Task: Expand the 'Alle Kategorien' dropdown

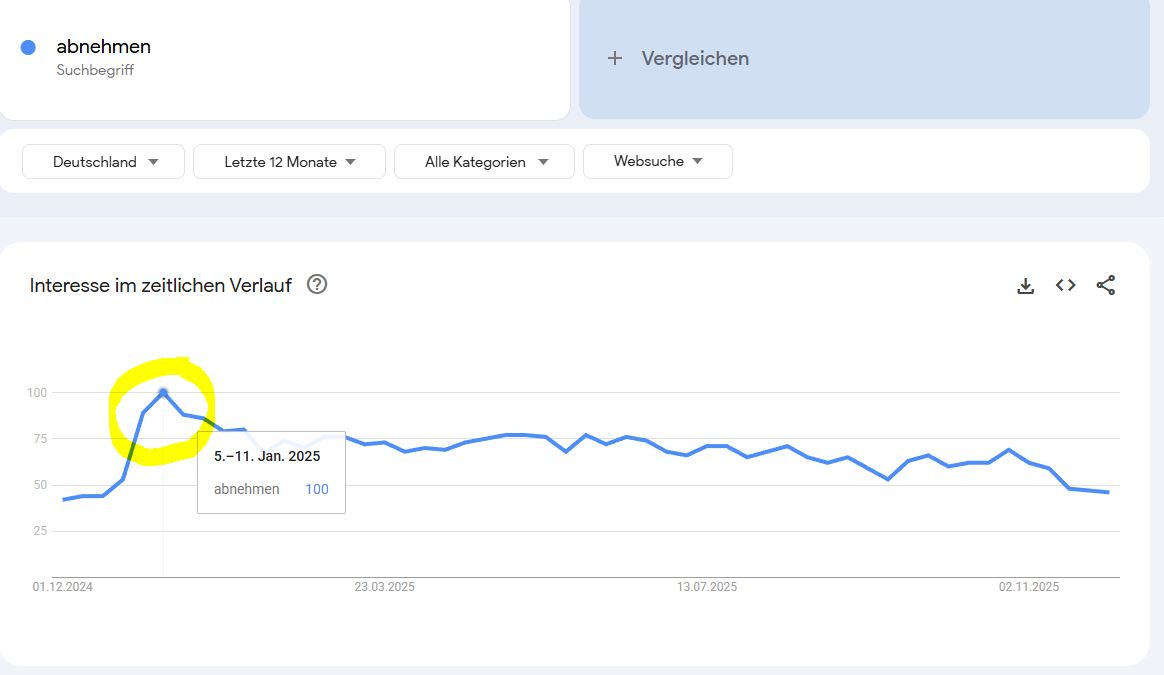Action: (483, 161)
